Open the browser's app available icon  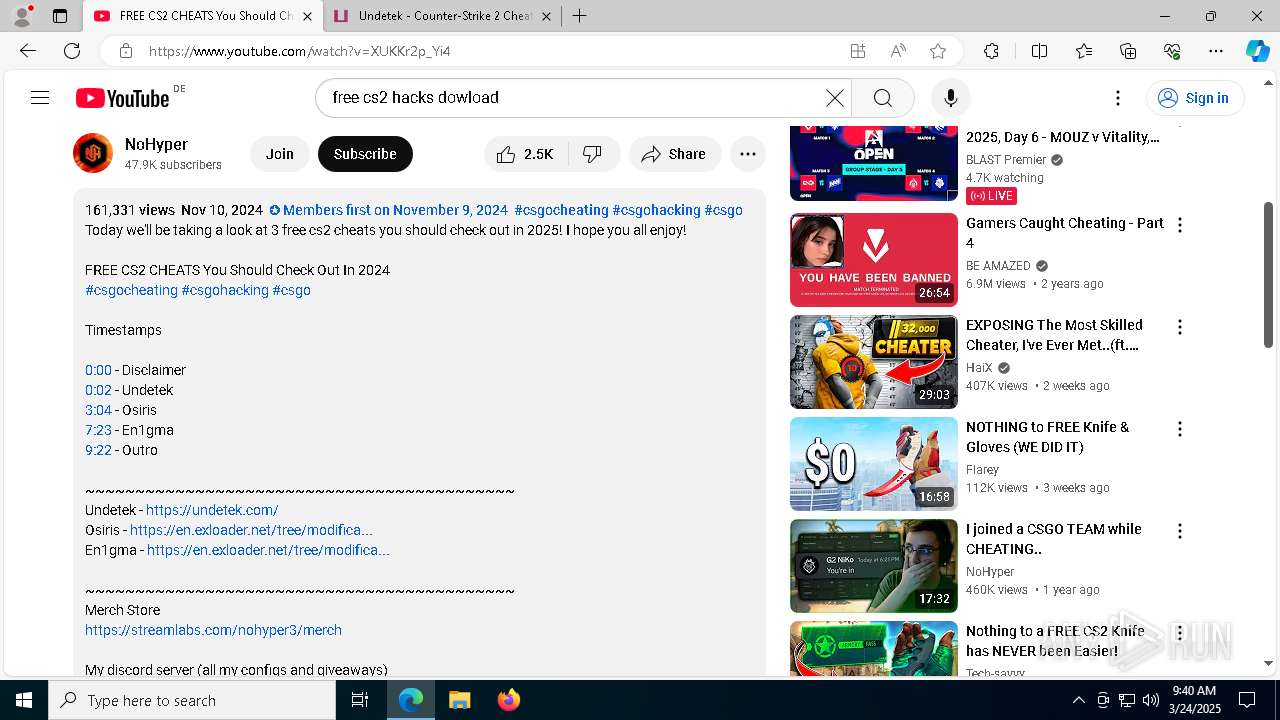(x=858, y=51)
